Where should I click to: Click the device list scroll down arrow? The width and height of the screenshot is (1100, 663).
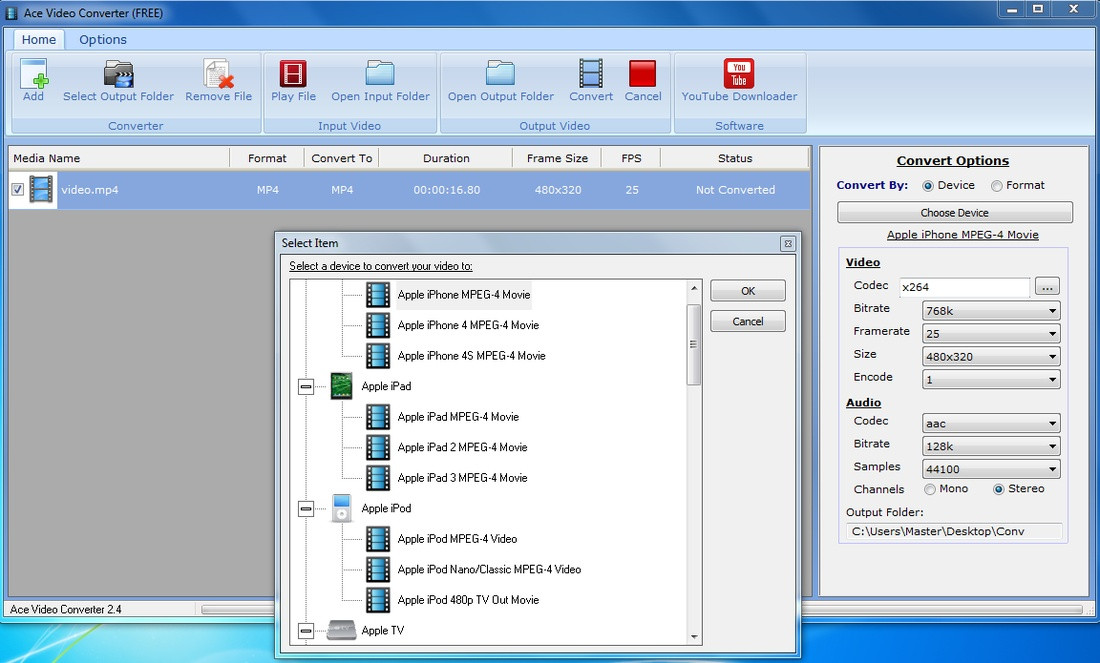coord(693,637)
